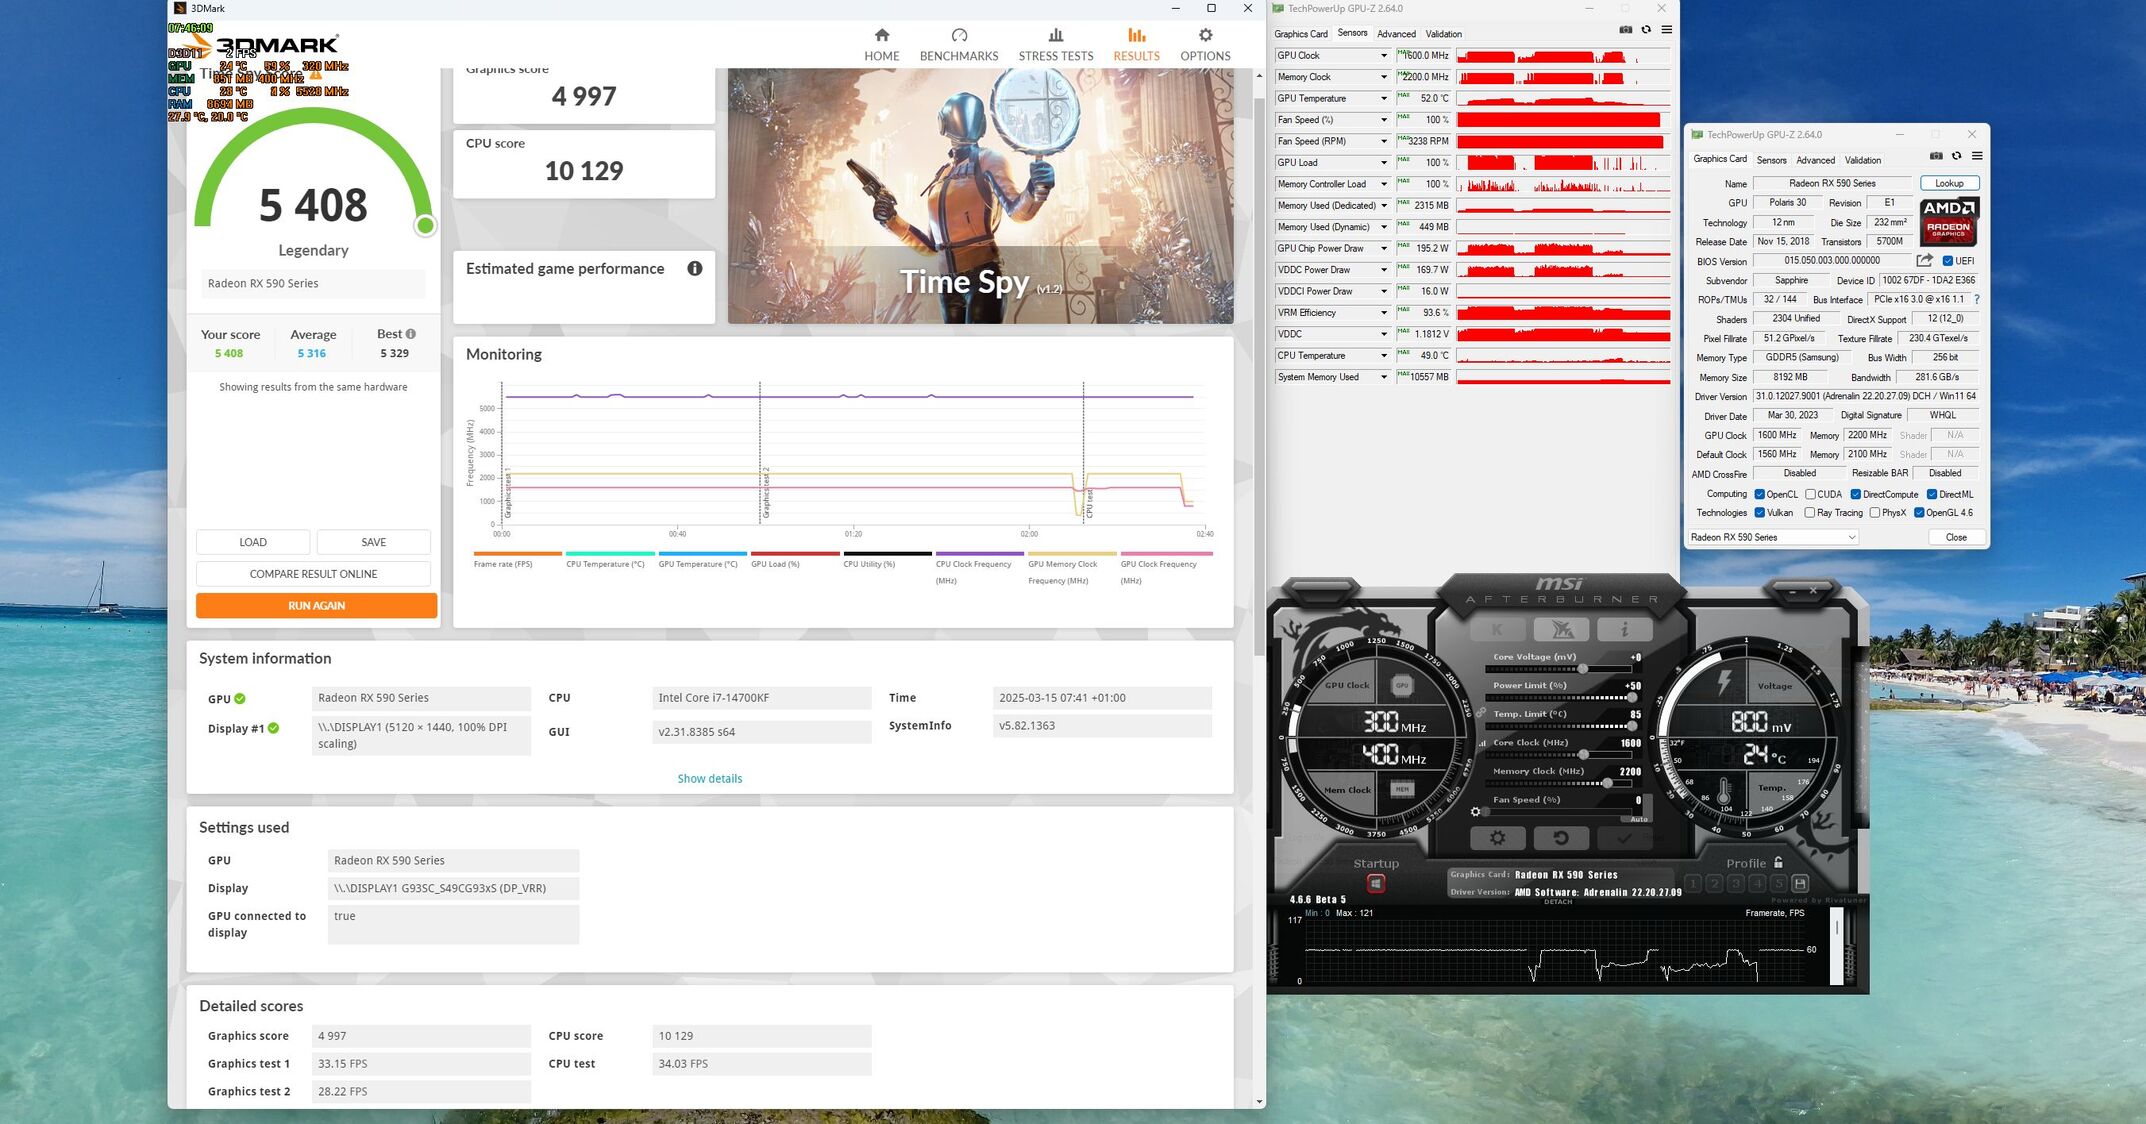Open the Fan Speed (RPM) sensor dropdown
Screen dimensions: 2146x1124
click(x=1384, y=142)
